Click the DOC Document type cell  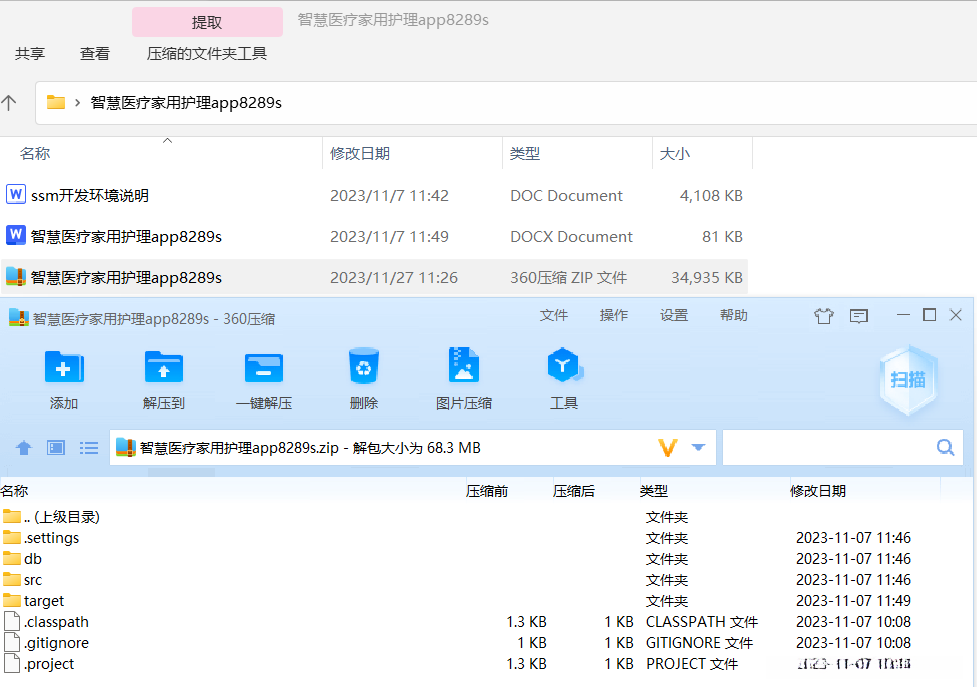[x=566, y=195]
